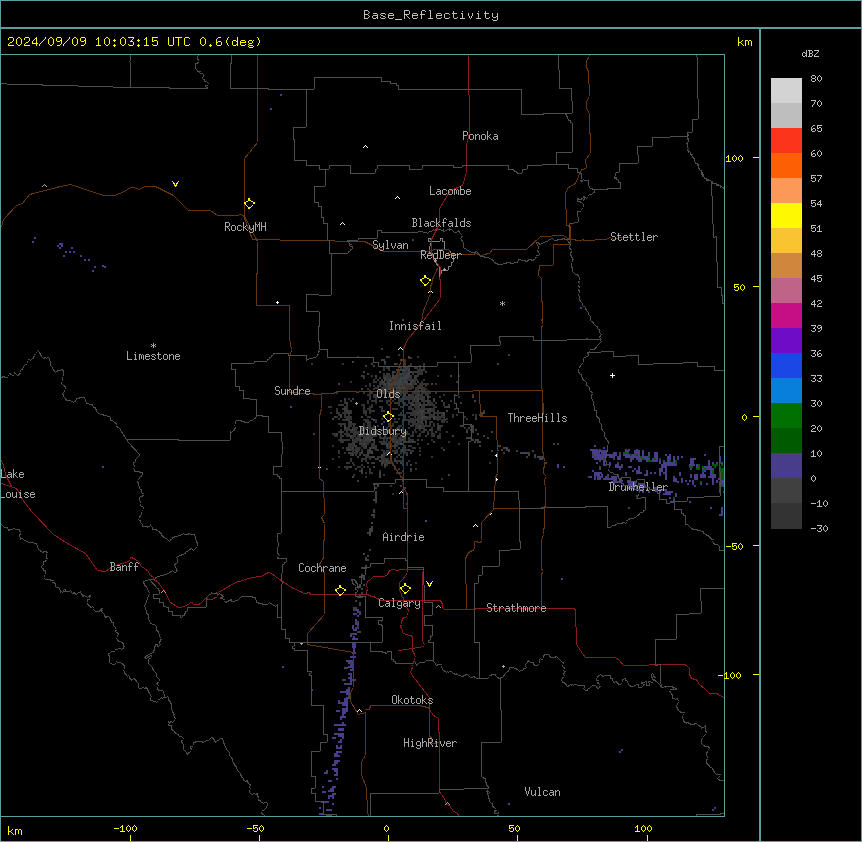Click the Didsbury town label
The height and width of the screenshot is (842, 862).
coord(382,431)
